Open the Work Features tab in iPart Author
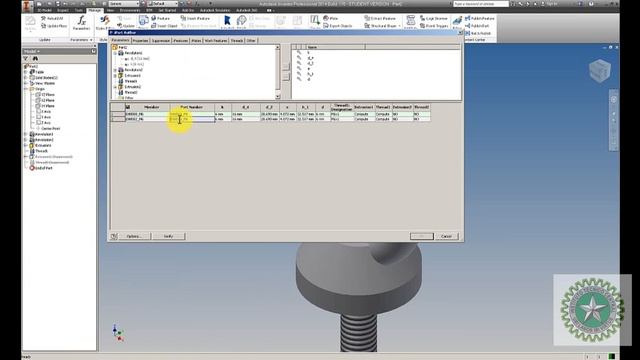 coord(216,41)
